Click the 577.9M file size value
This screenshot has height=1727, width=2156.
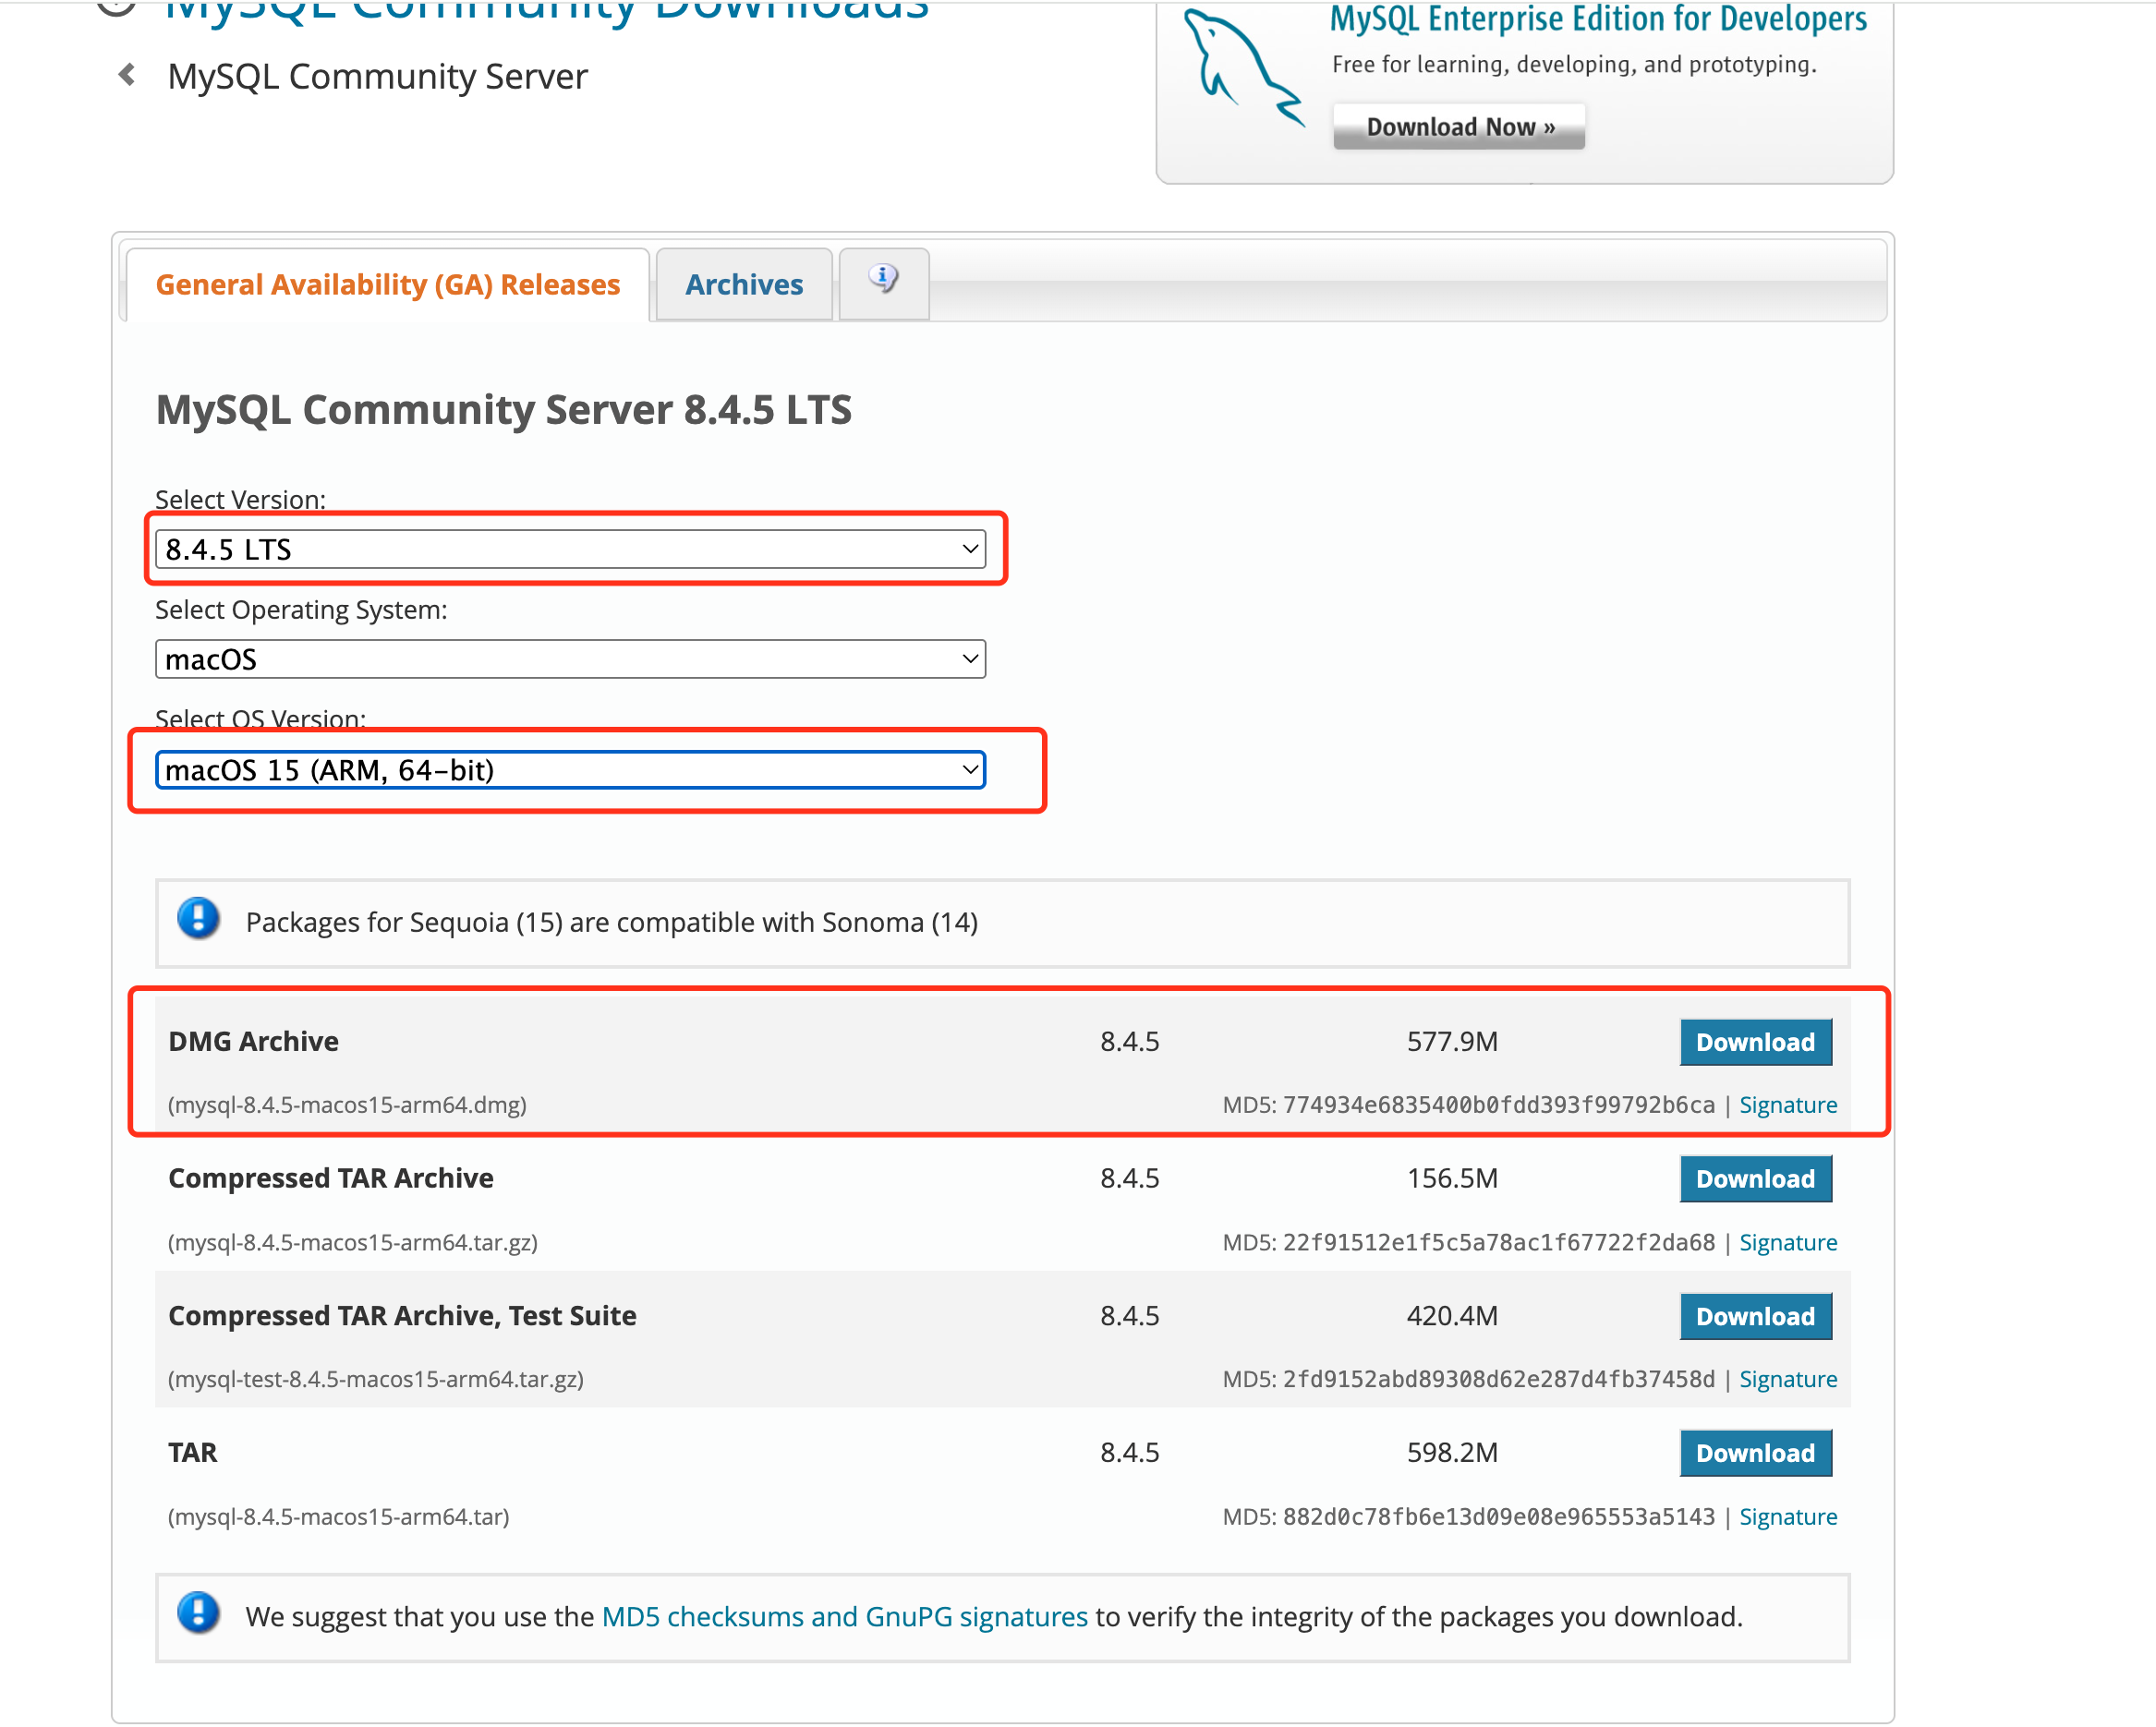pos(1452,1042)
